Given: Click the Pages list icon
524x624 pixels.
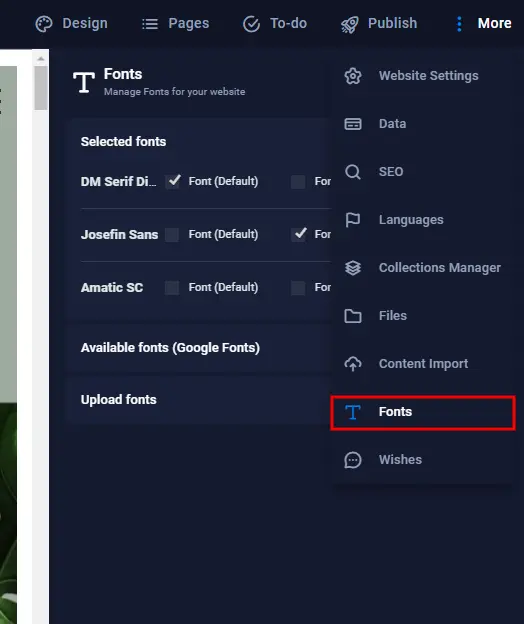Looking at the screenshot, I should [x=150, y=24].
